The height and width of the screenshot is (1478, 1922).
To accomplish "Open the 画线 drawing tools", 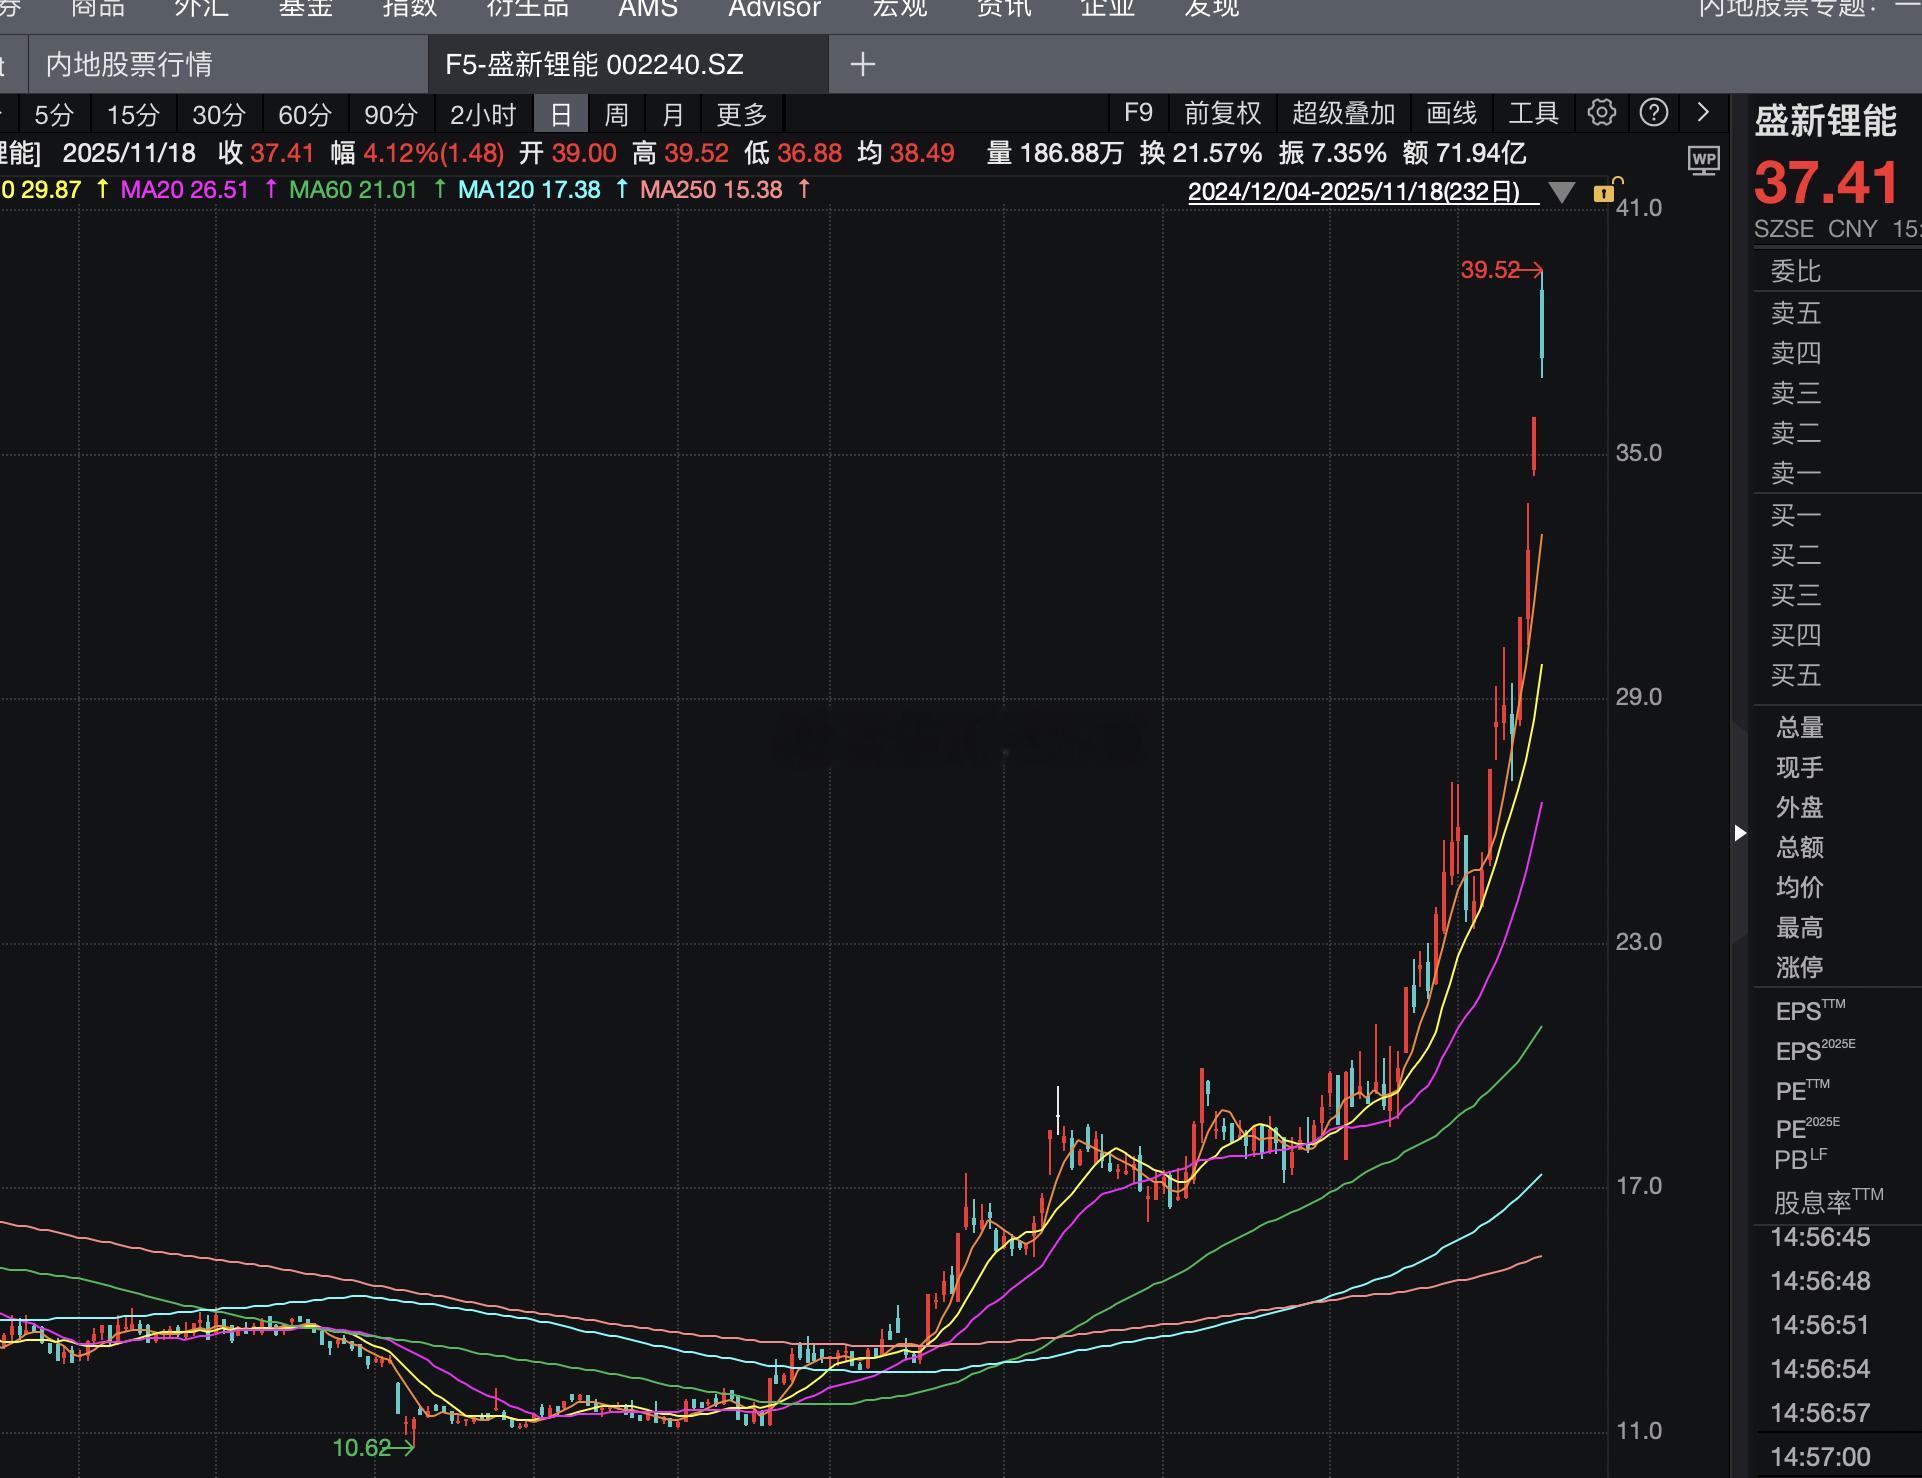I will (1451, 114).
